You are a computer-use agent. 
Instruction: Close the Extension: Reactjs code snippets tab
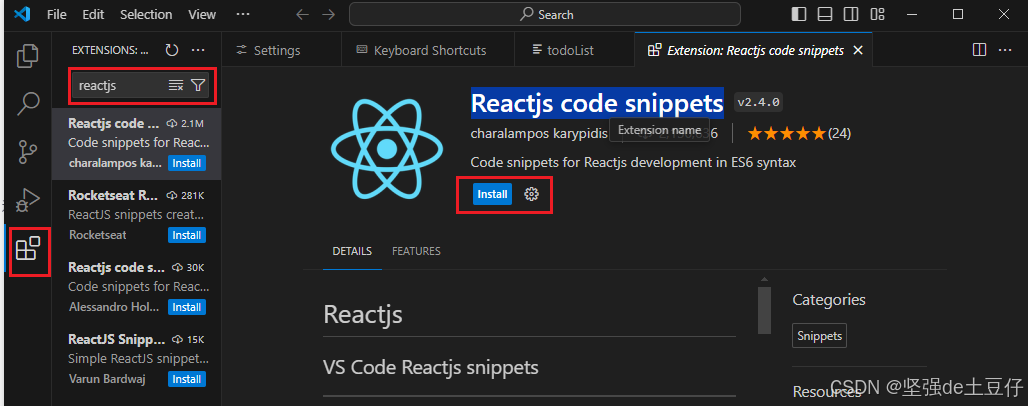(x=858, y=51)
